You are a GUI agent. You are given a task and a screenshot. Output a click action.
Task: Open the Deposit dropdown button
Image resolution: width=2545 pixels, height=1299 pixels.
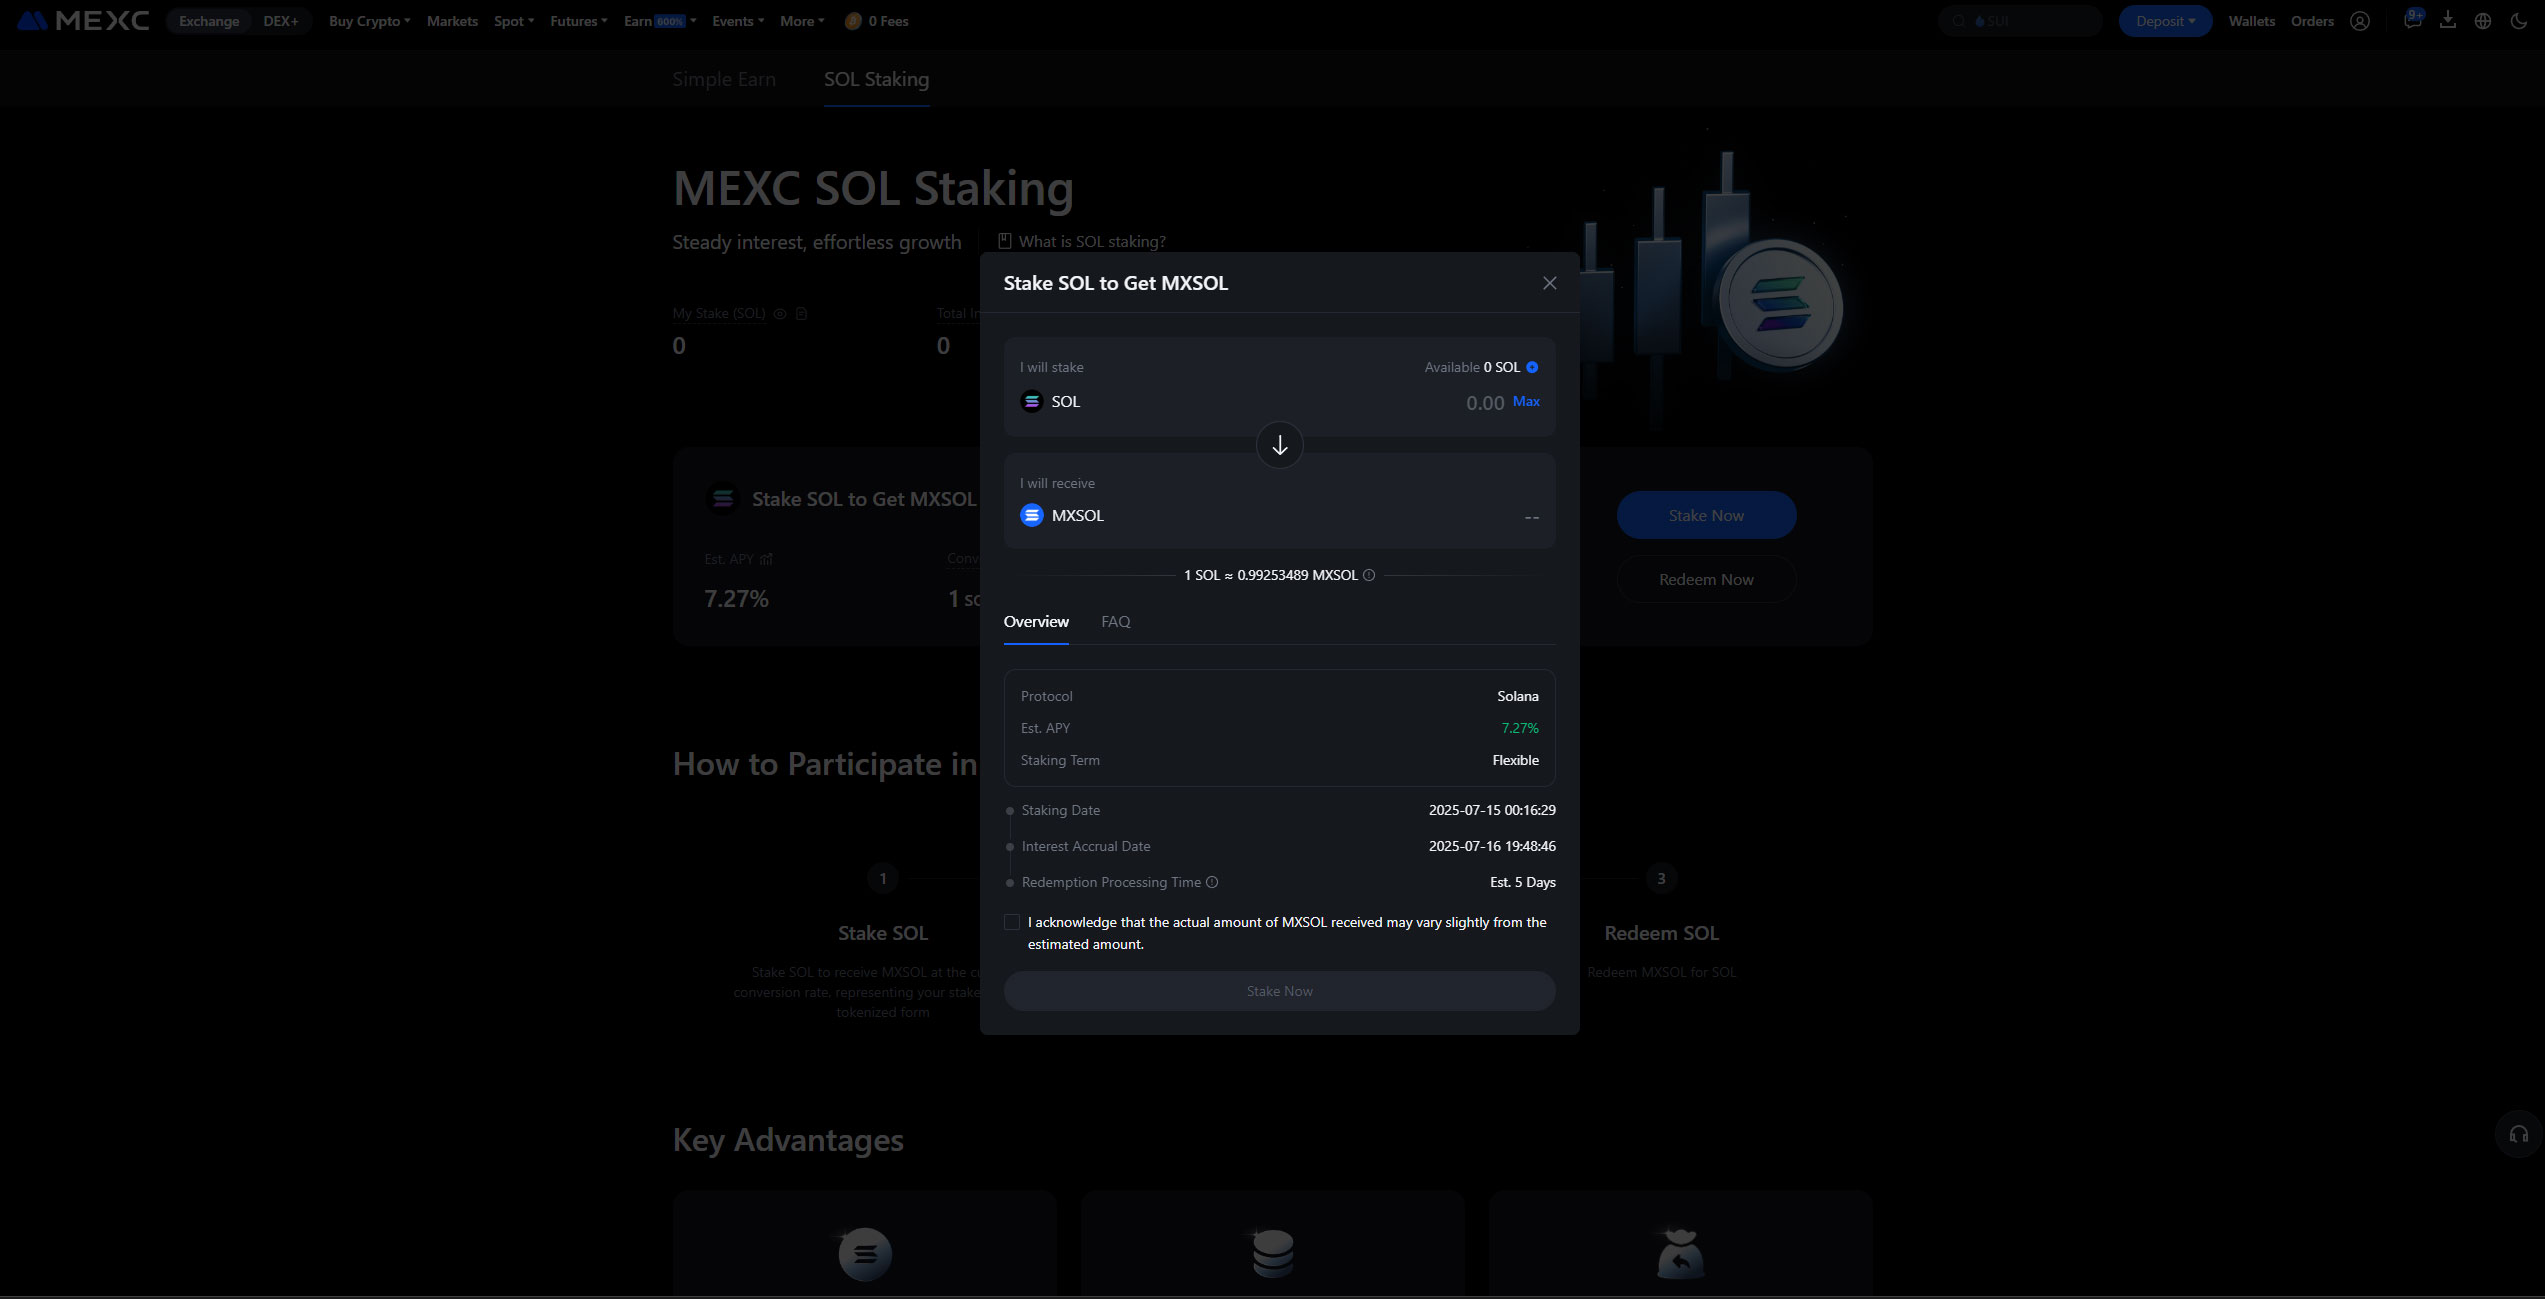pos(2165,21)
